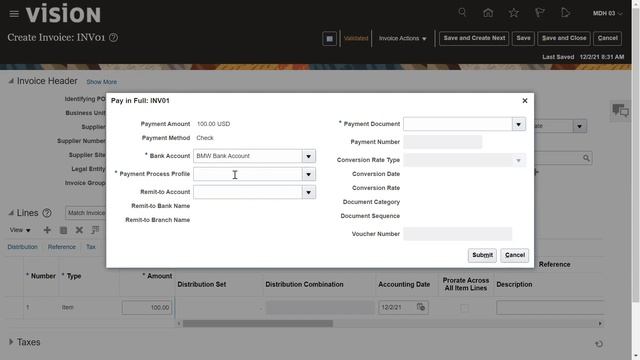Click the search magnifier in header
The image size is (640, 360).
point(462,13)
